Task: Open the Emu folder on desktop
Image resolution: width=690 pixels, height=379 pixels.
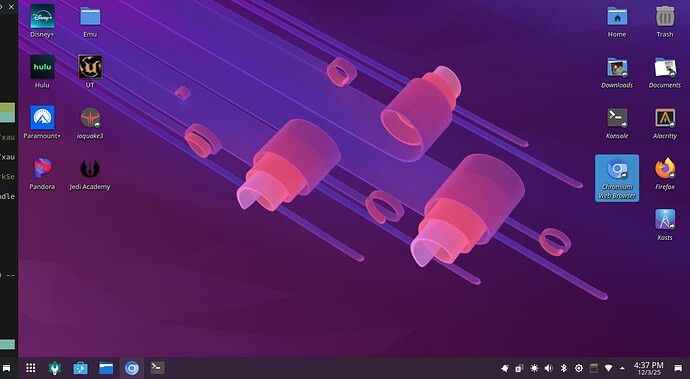Action: point(90,17)
